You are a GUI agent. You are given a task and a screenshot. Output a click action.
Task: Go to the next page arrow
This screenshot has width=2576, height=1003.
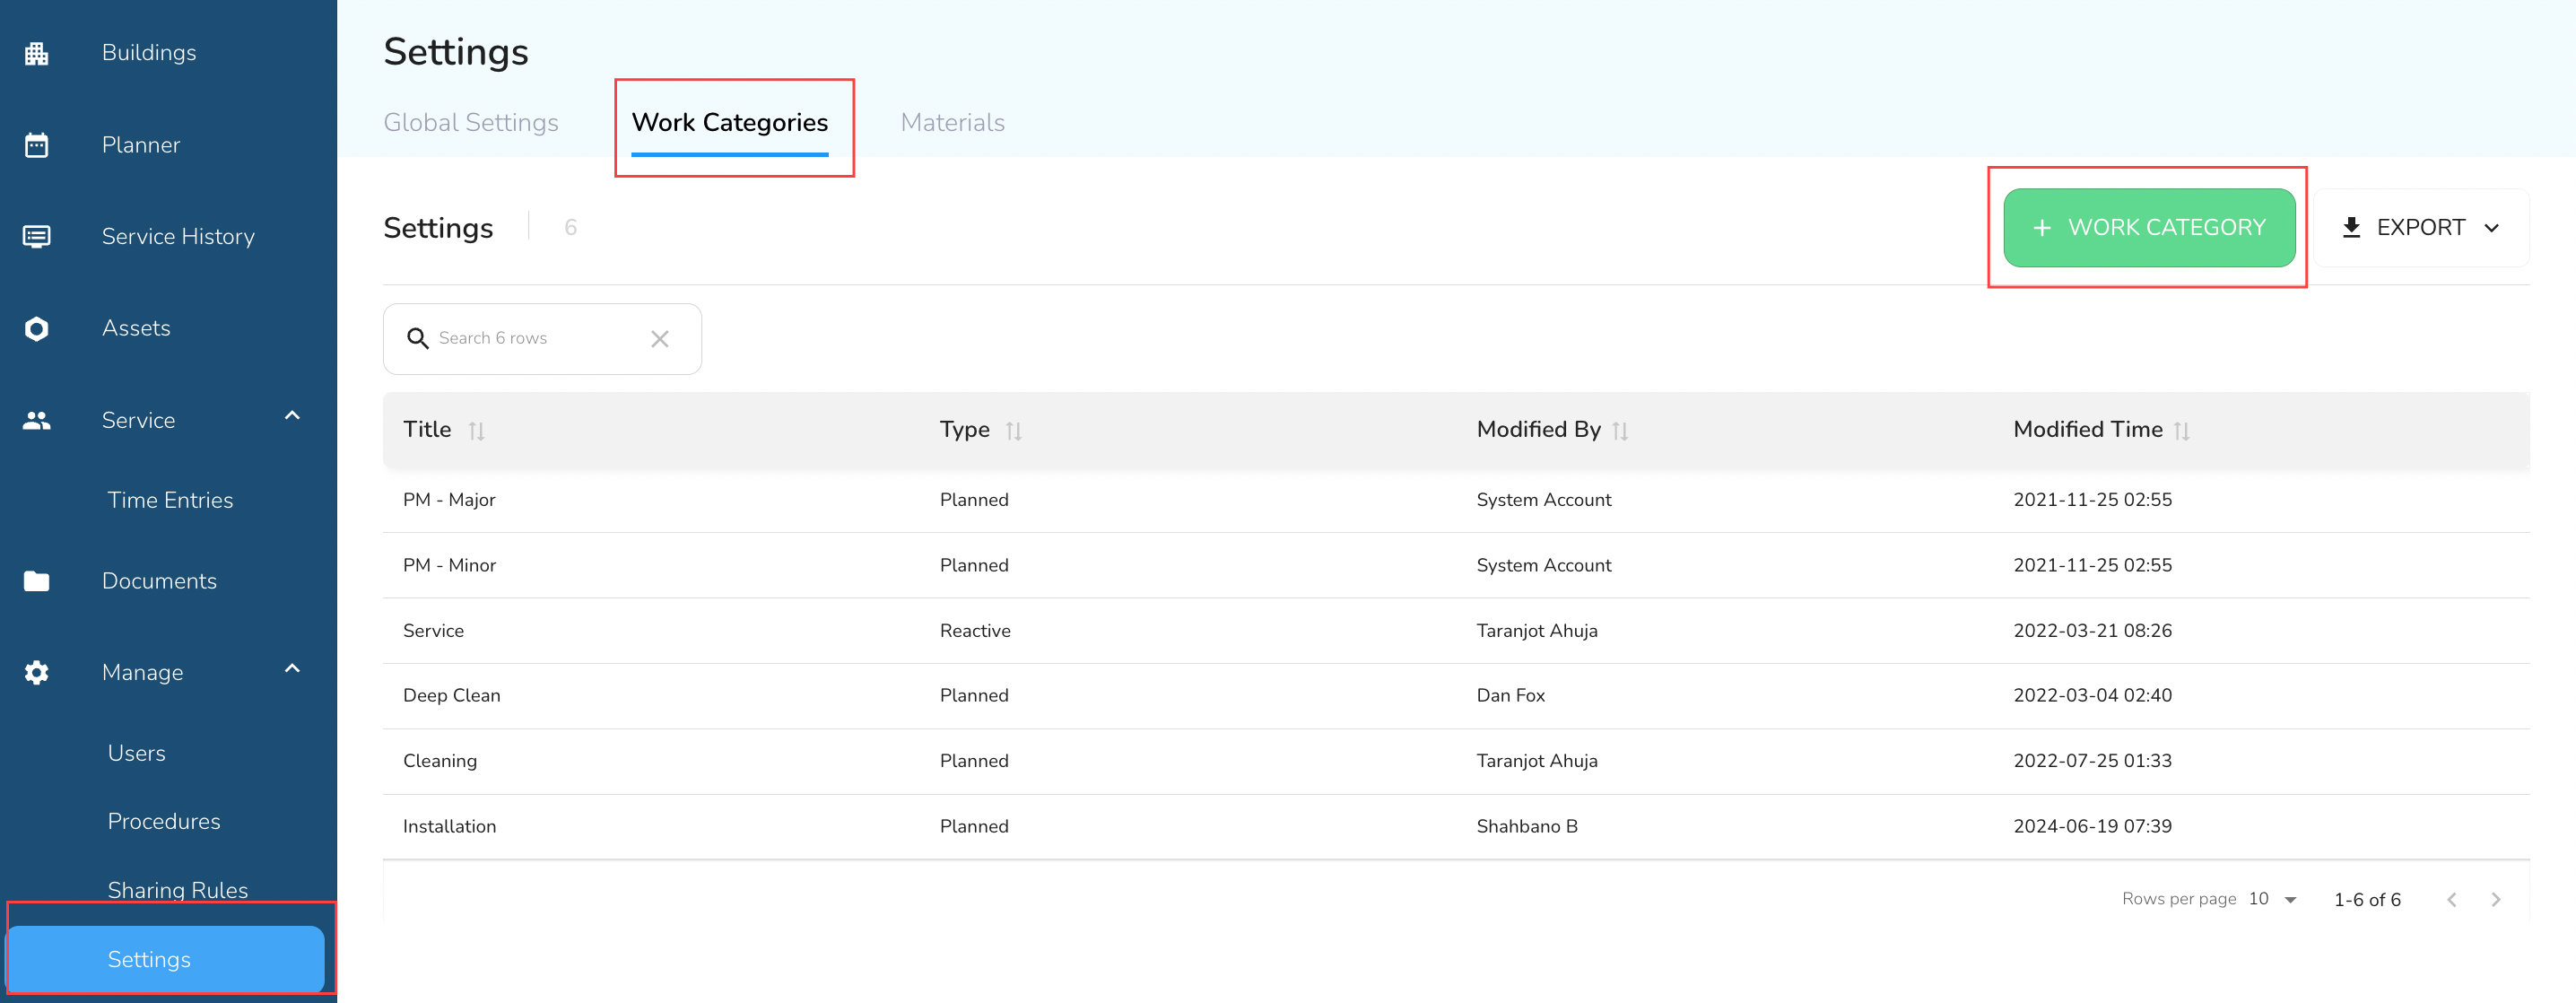click(2496, 900)
